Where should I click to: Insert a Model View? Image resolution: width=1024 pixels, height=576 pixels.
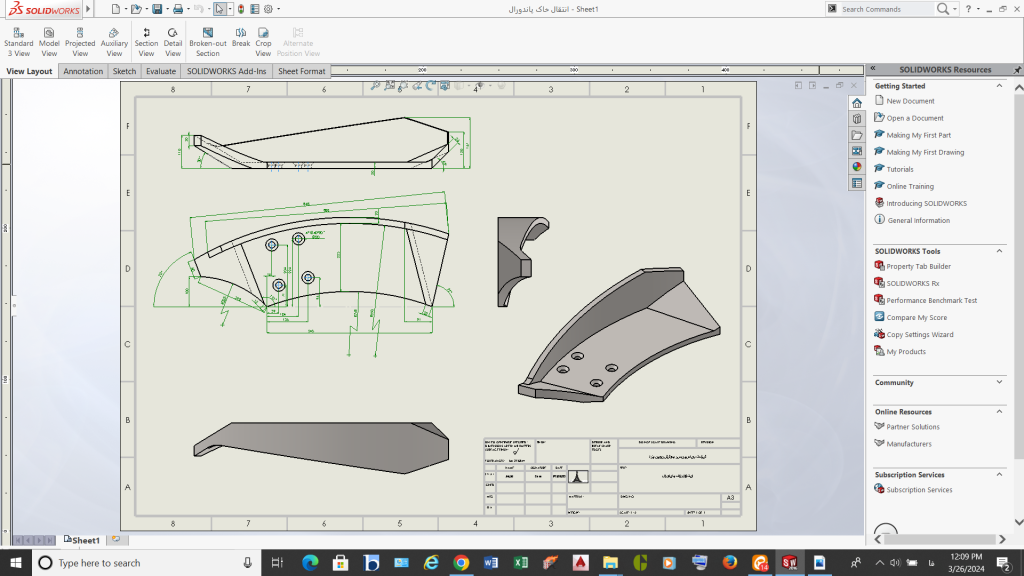(49, 42)
